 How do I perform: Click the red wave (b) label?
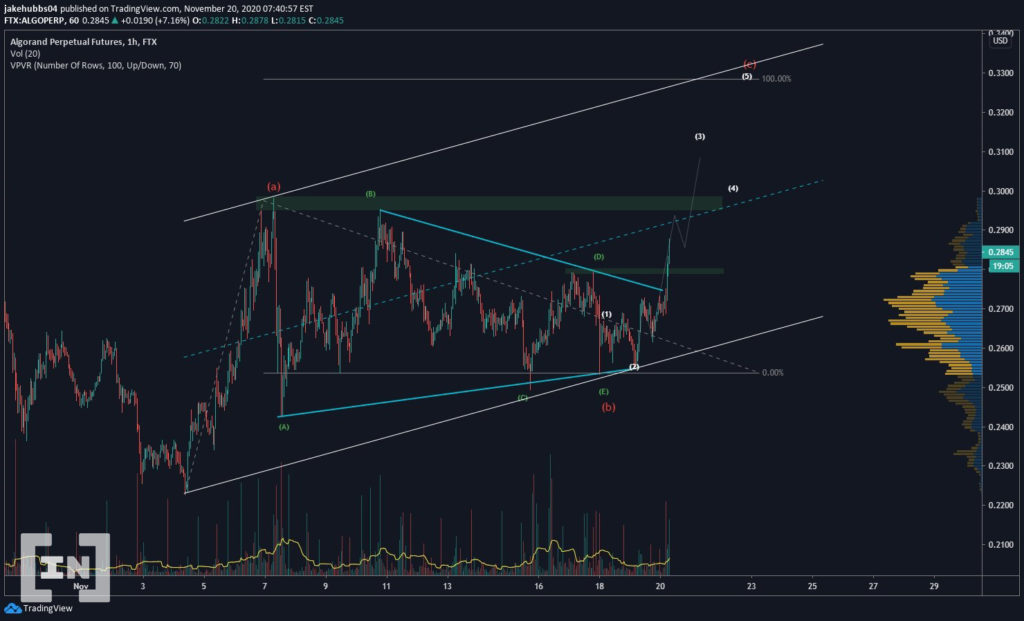[608, 407]
